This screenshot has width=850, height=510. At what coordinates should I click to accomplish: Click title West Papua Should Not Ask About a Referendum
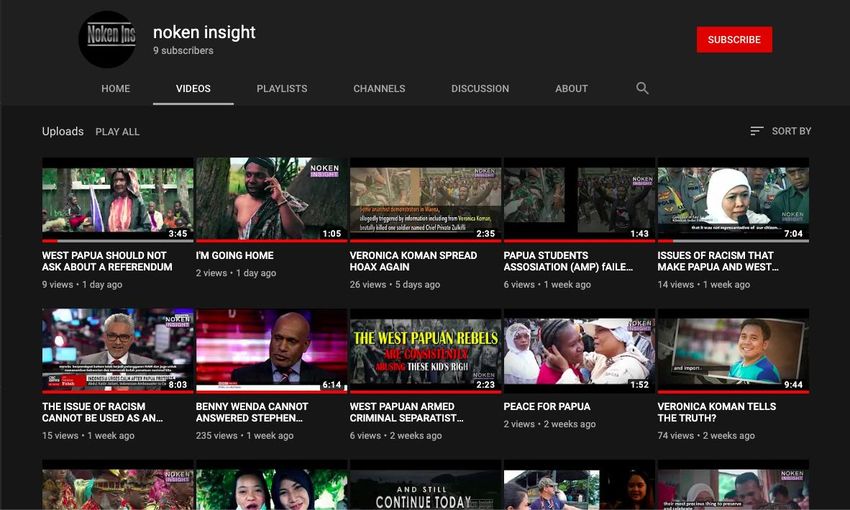click(x=107, y=261)
